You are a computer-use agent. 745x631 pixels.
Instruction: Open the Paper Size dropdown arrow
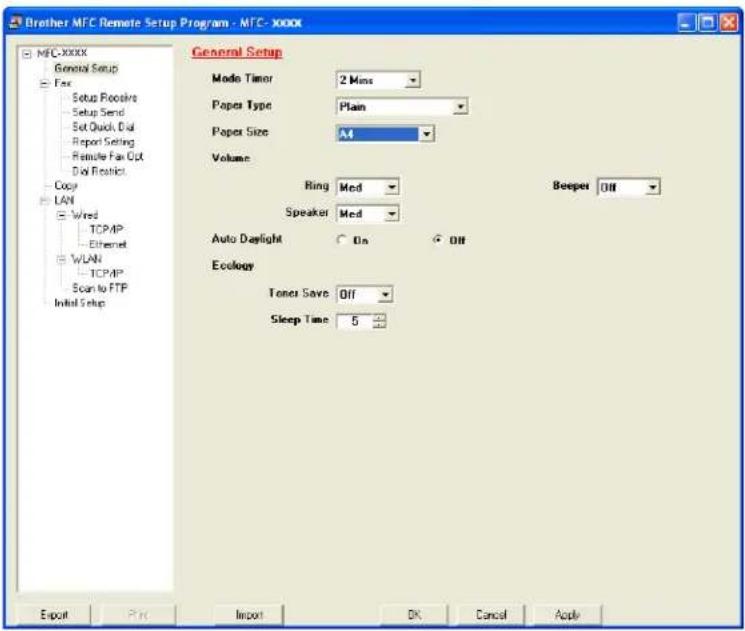(x=427, y=134)
